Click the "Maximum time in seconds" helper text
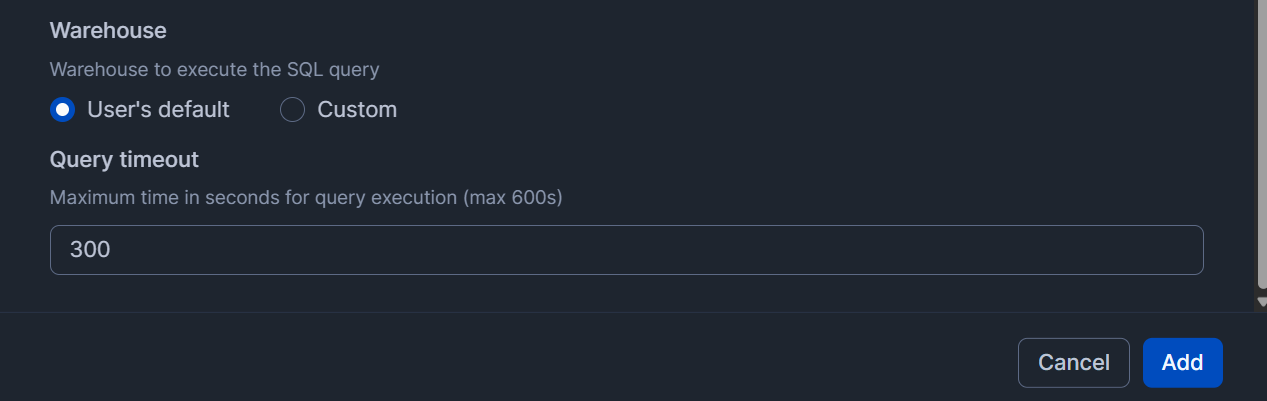This screenshot has width=1267, height=401. [306, 198]
